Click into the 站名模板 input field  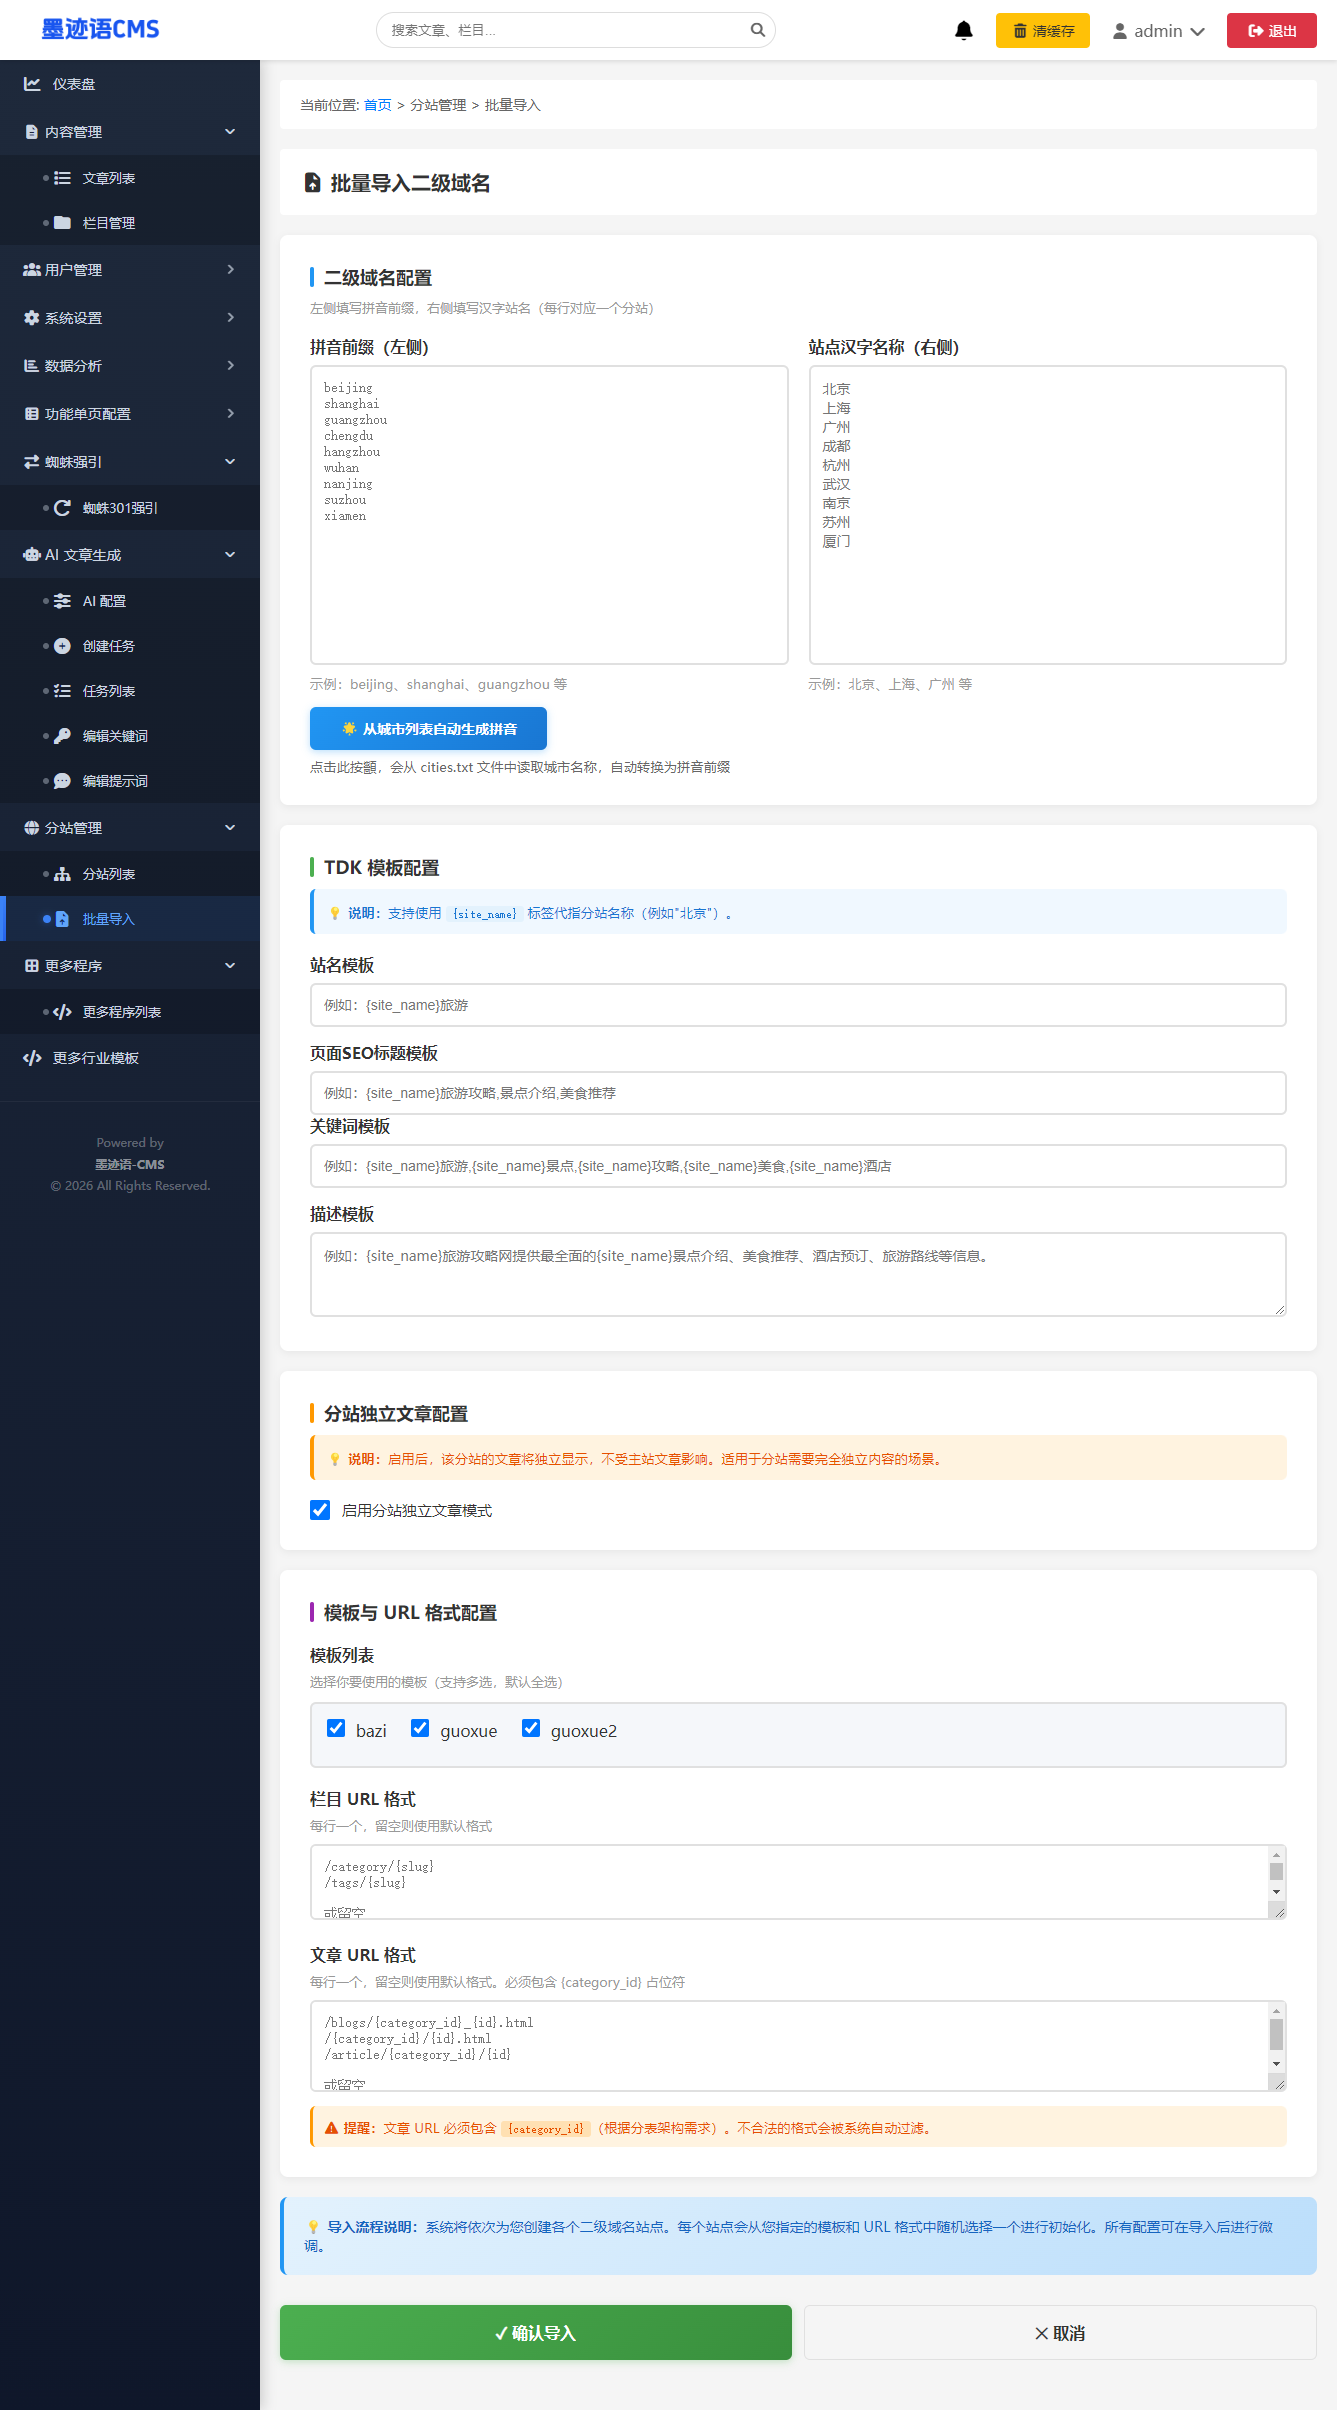(797, 1005)
